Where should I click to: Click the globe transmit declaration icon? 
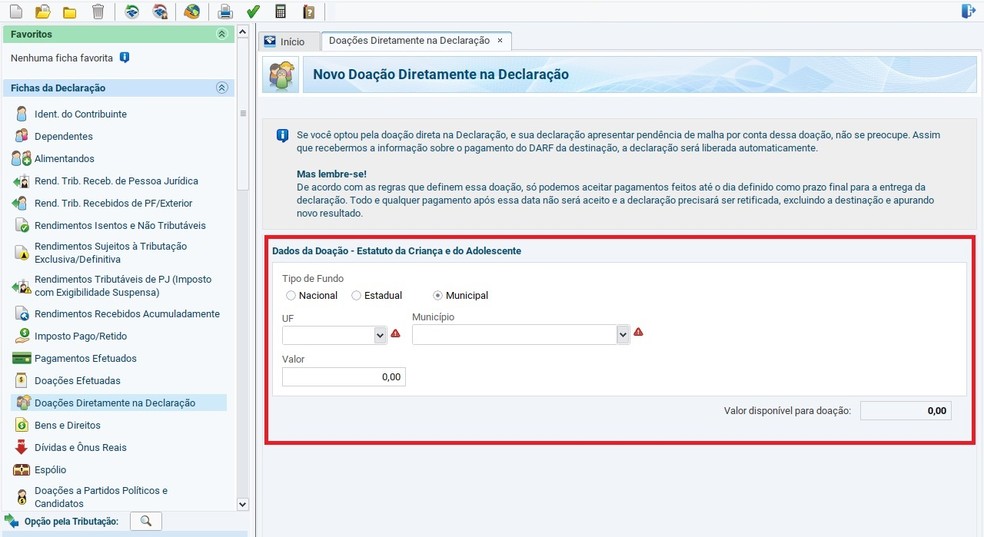[x=192, y=11]
